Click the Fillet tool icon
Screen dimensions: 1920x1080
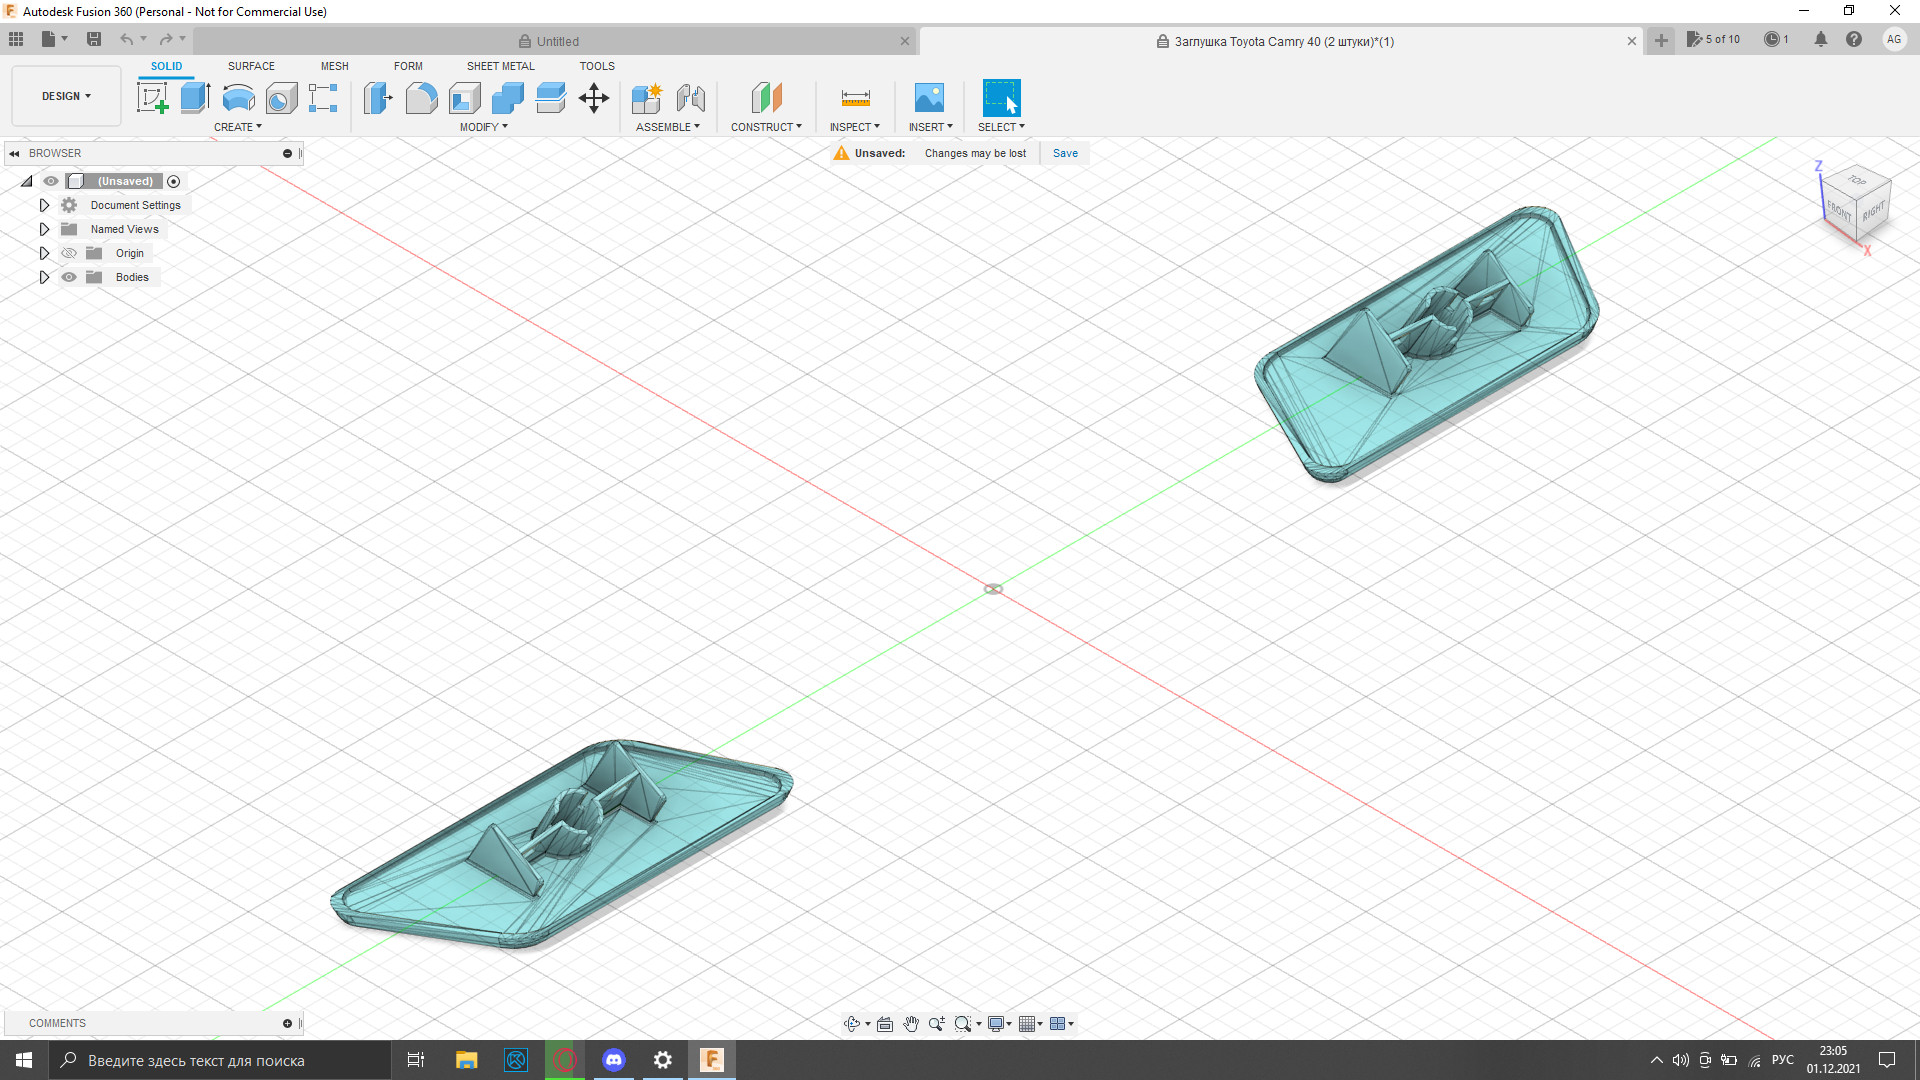click(421, 98)
